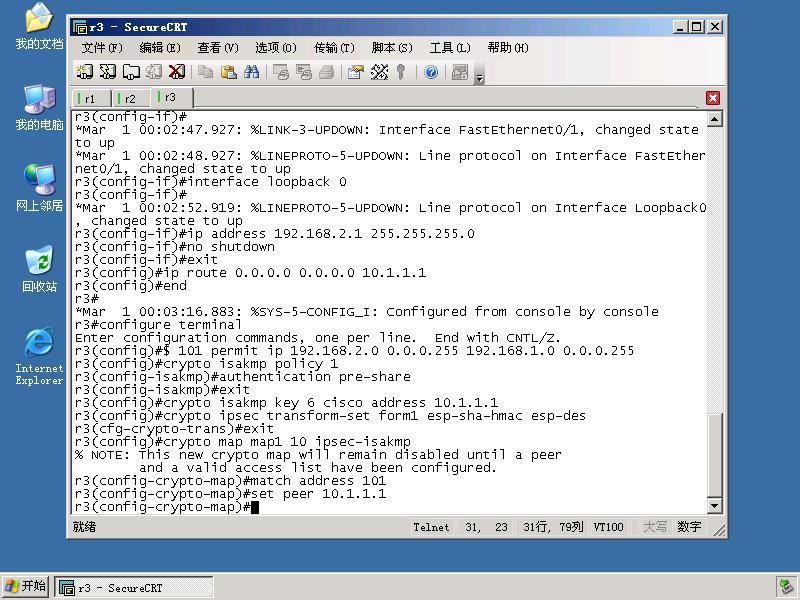Click the grayed Print printer icon

pyautogui.click(x=327, y=72)
